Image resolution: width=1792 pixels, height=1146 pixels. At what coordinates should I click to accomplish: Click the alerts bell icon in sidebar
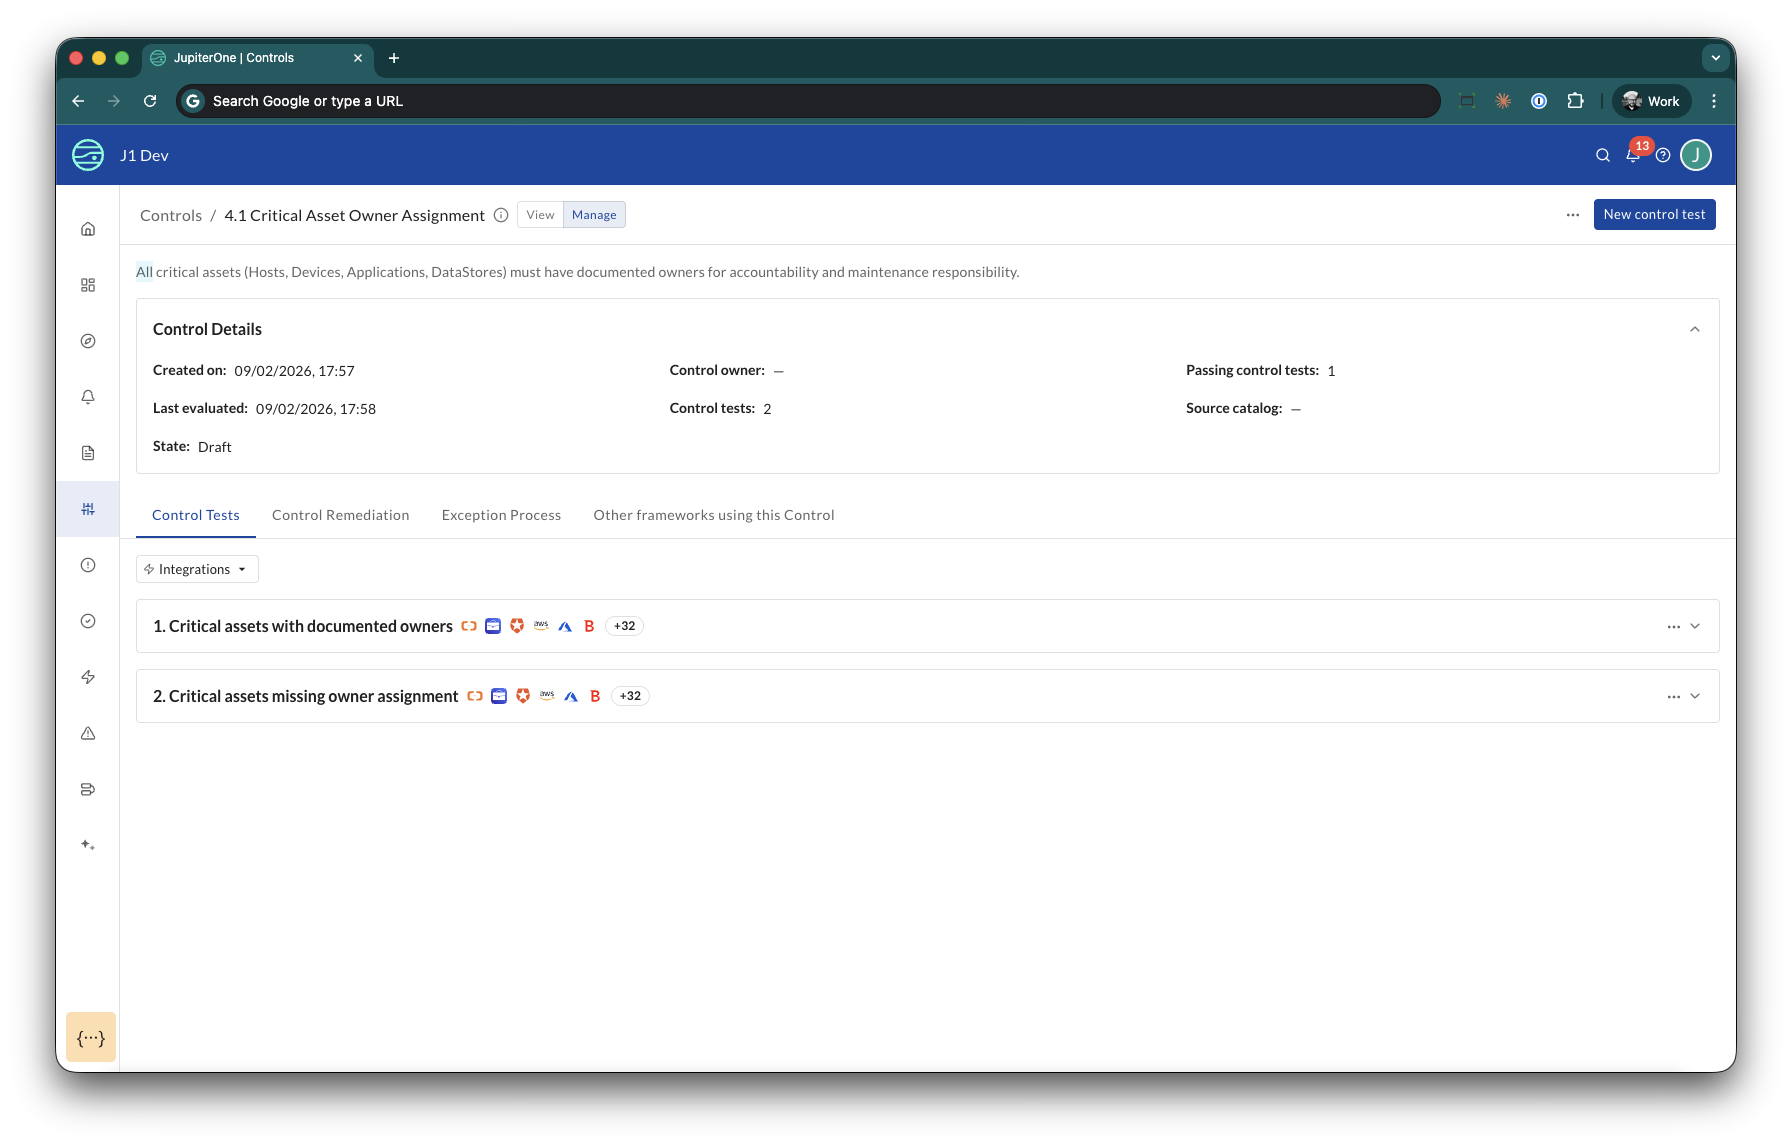tap(88, 397)
